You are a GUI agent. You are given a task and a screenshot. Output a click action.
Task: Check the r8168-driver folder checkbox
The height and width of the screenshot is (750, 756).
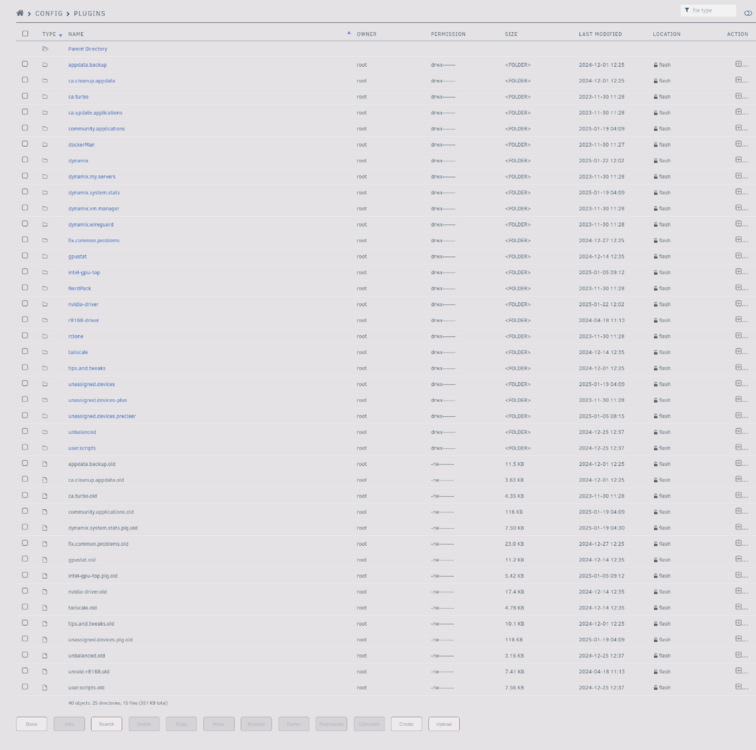click(25, 320)
